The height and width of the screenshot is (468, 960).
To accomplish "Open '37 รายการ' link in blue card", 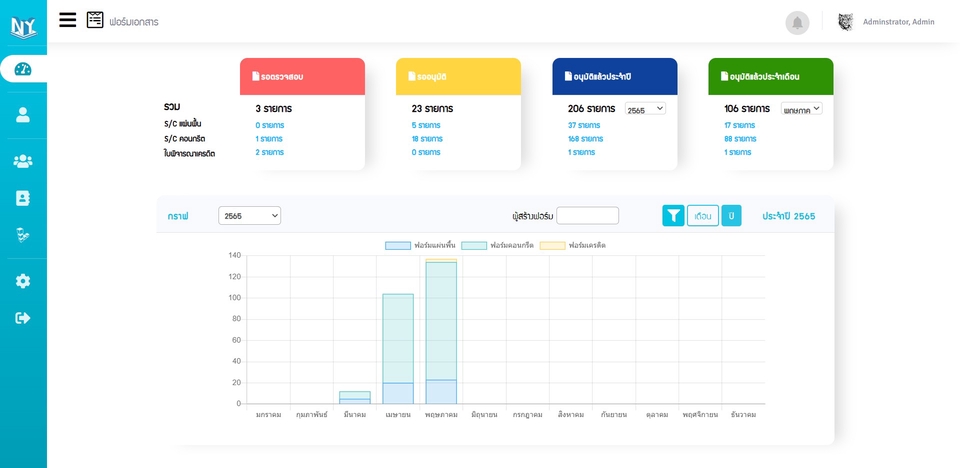I will click(583, 126).
